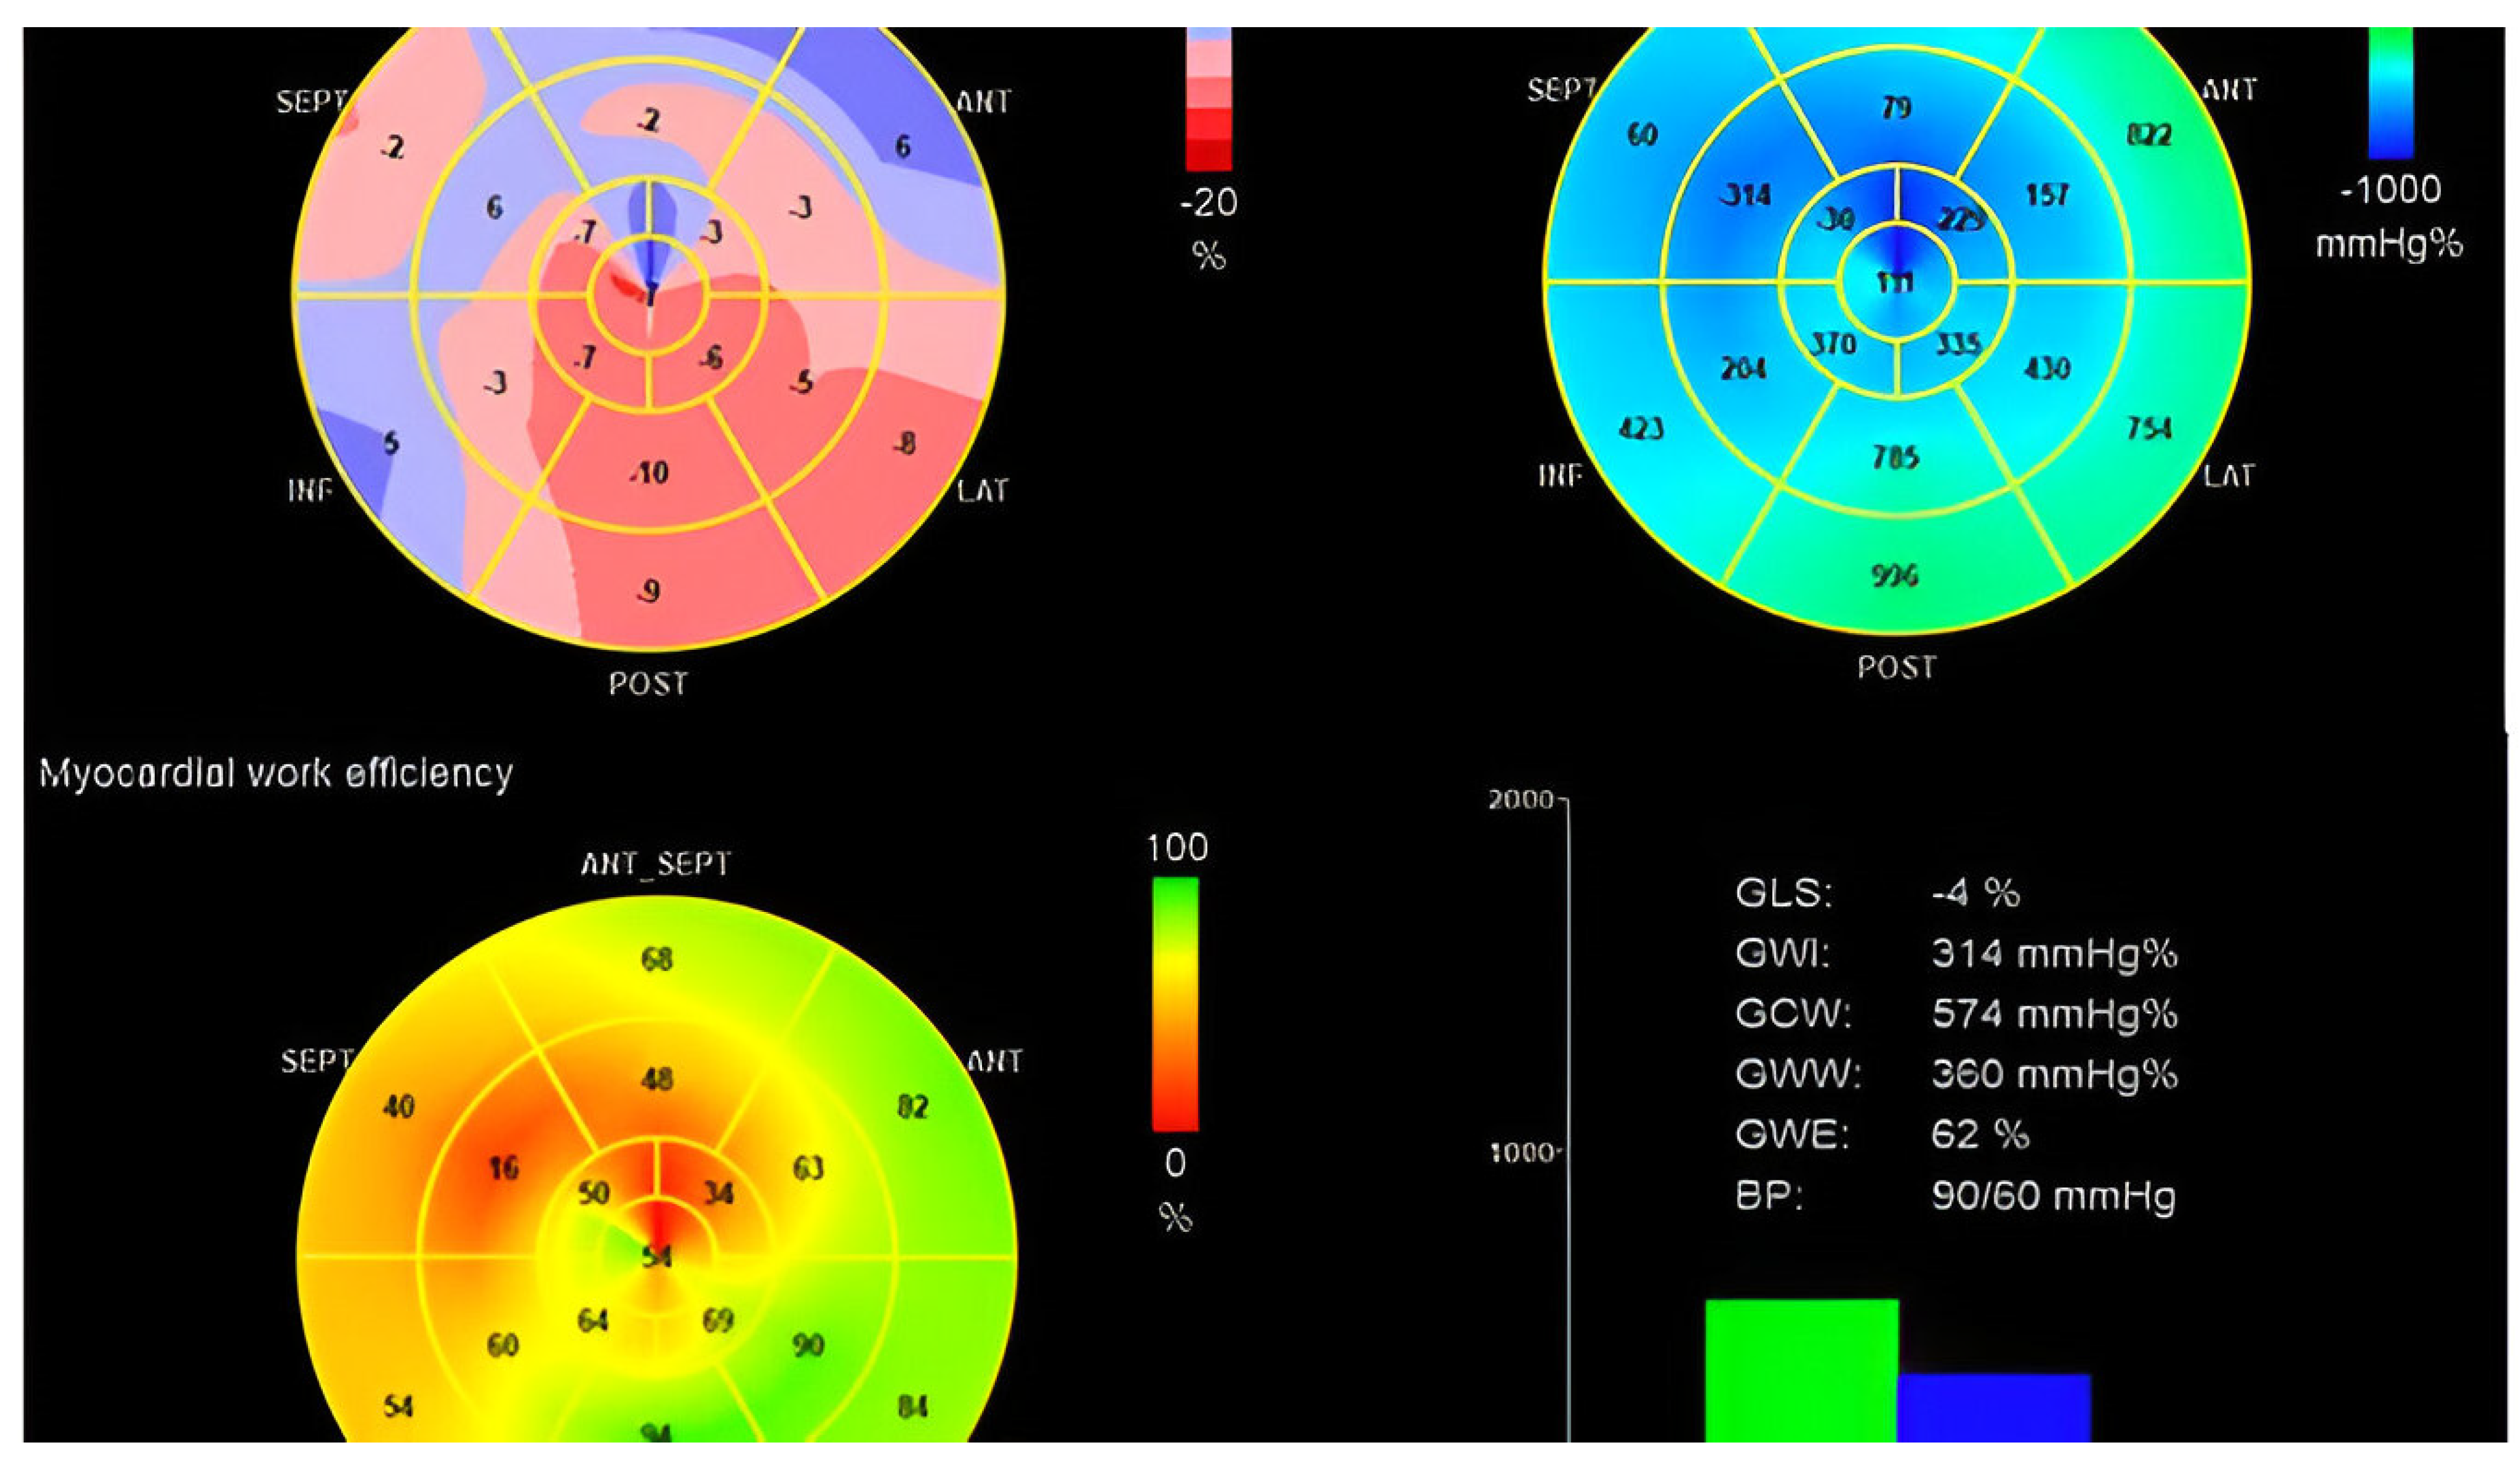2520x1462 pixels.
Task: Select the 822 anterior segment of work index plot
Action: click(x=2148, y=134)
